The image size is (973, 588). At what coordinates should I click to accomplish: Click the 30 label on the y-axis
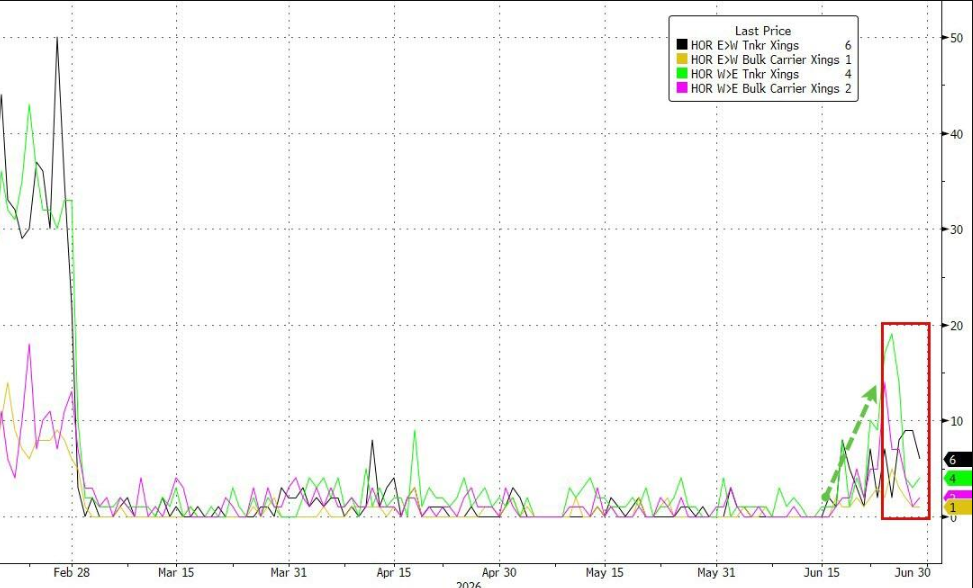[956, 229]
